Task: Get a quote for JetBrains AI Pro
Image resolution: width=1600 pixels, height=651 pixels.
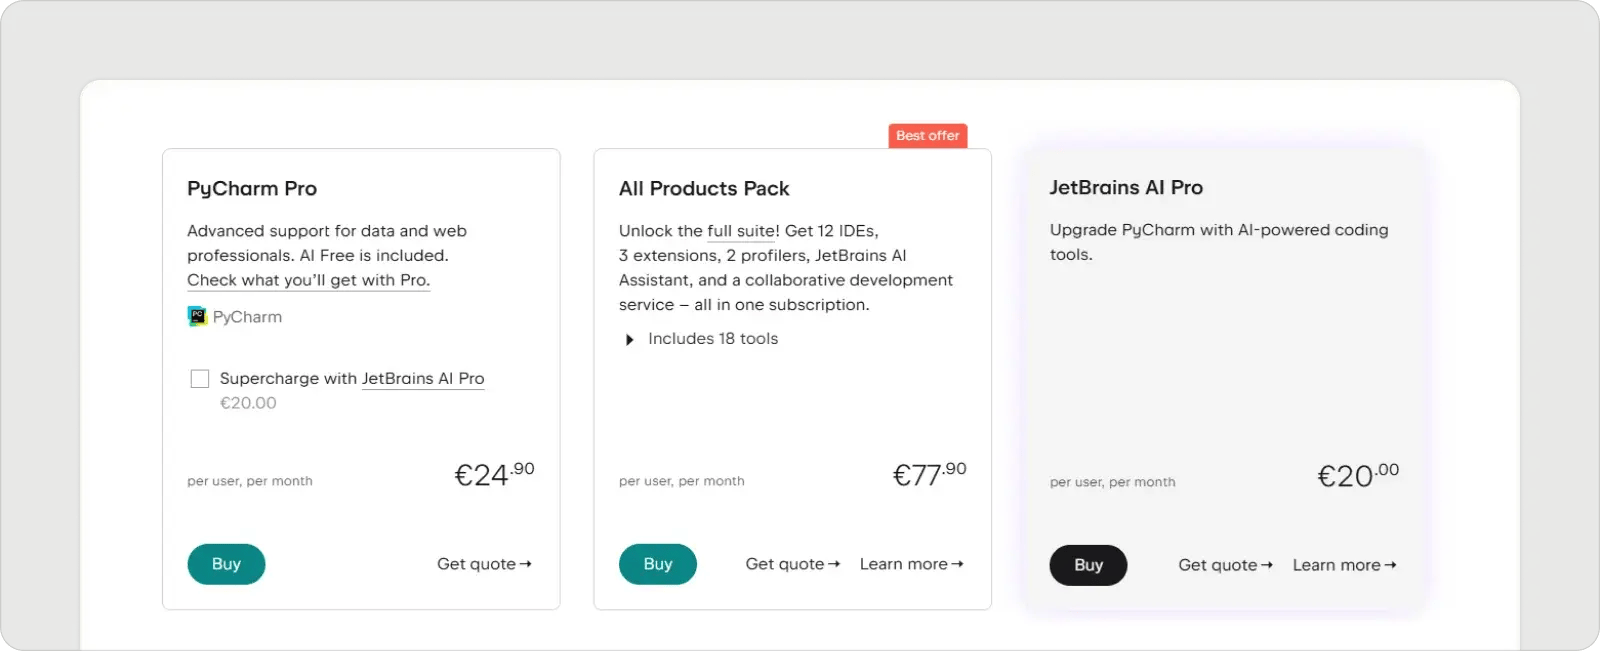Action: click(1225, 565)
